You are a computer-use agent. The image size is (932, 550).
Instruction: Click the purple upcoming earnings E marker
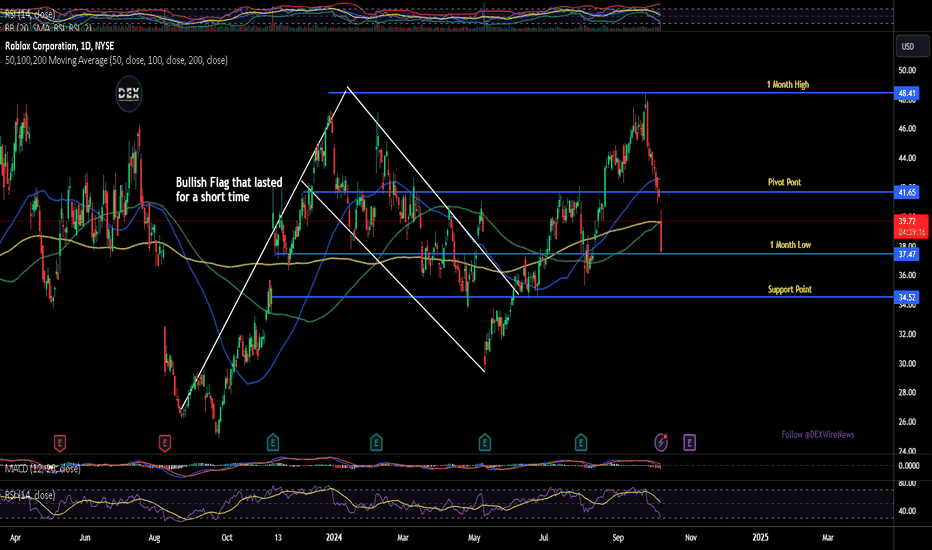coord(689,442)
